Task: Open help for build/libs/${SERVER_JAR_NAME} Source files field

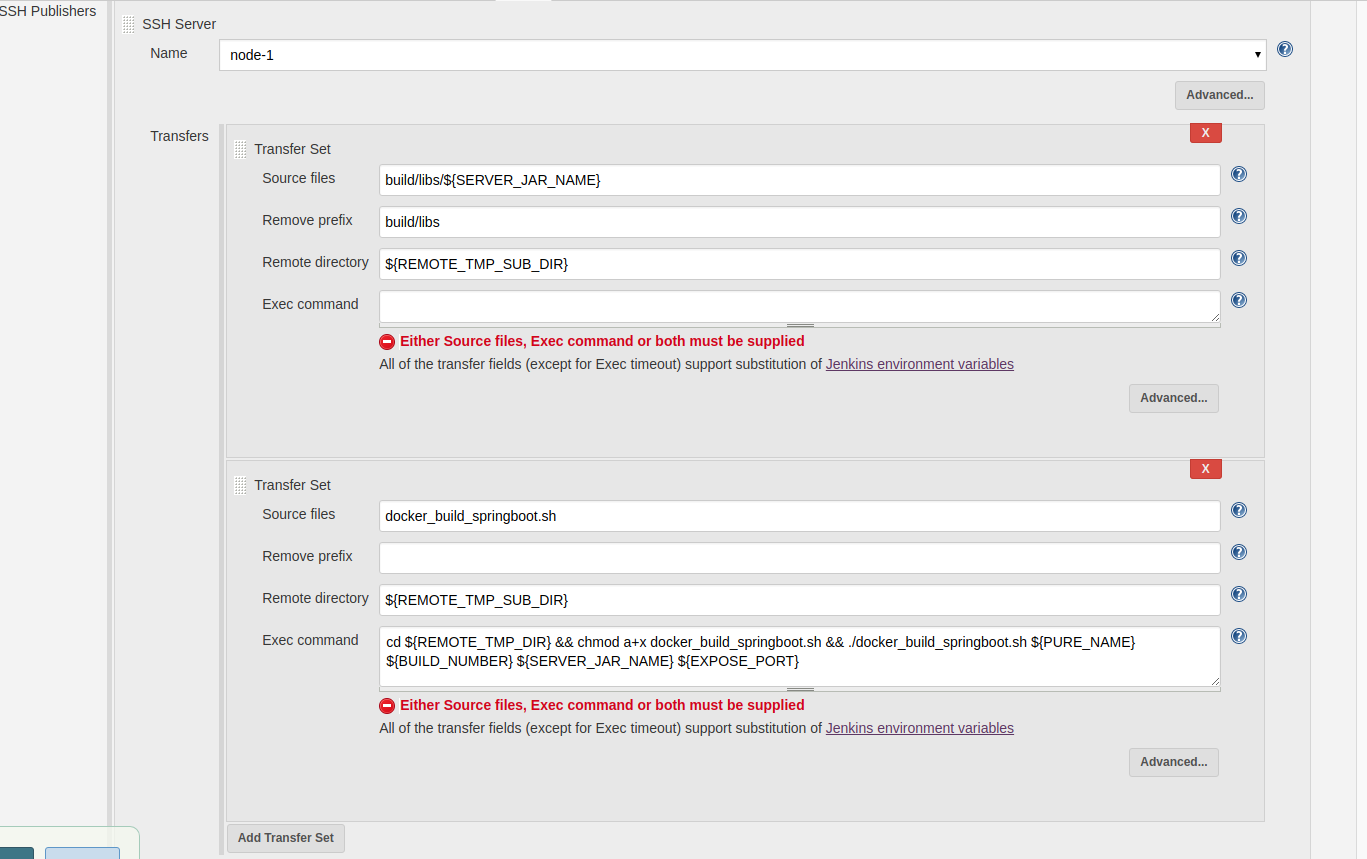Action: point(1238,174)
